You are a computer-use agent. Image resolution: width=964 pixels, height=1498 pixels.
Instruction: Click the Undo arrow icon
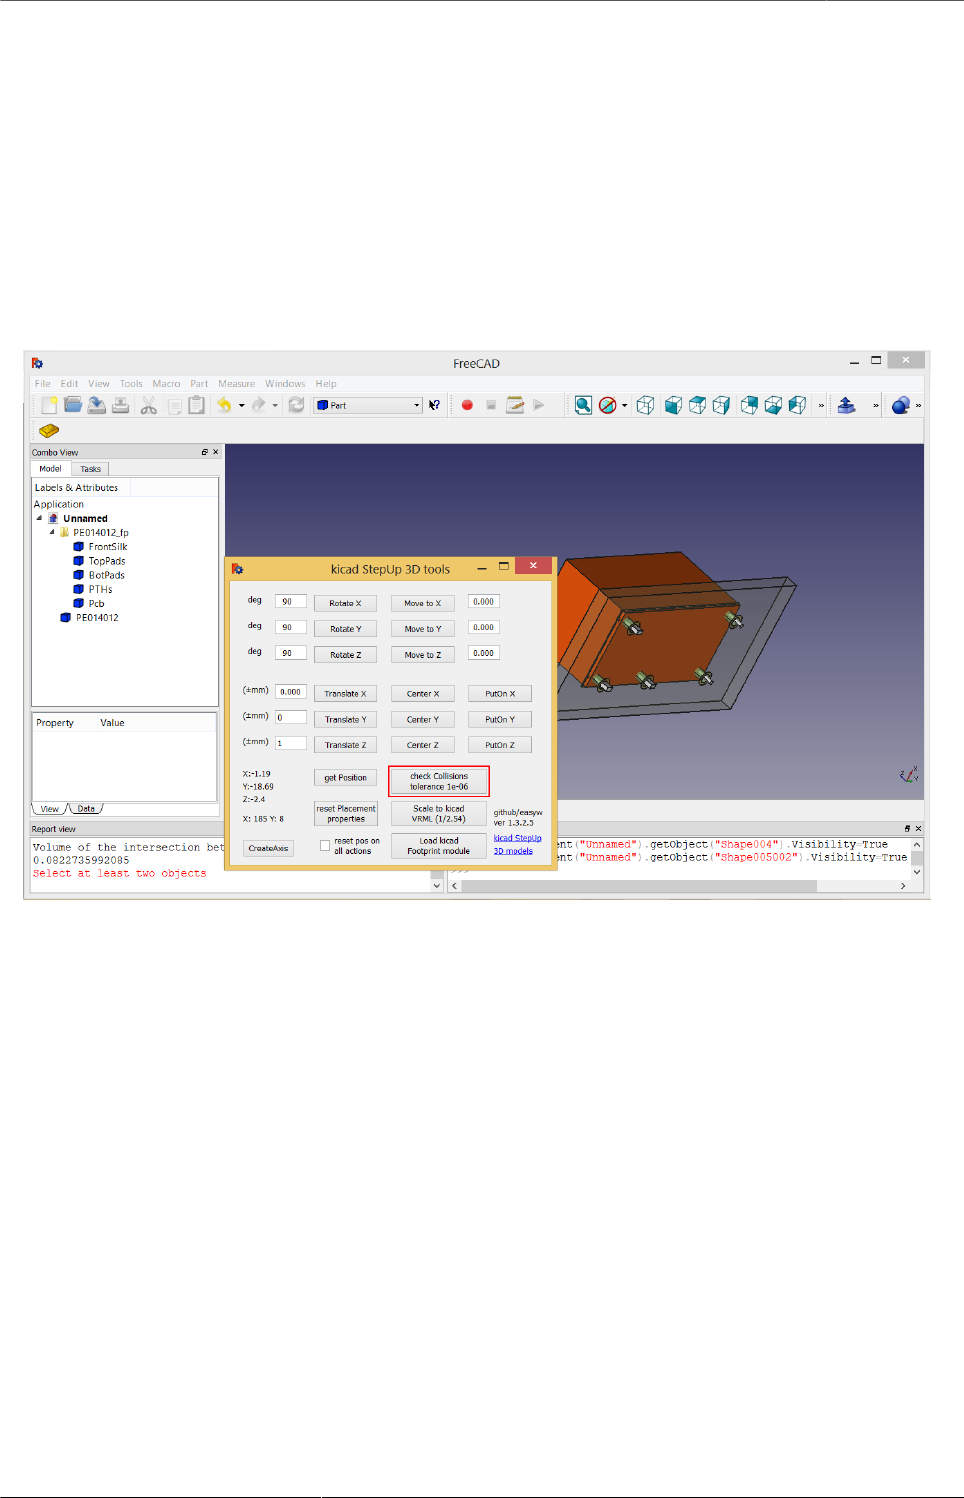224,405
